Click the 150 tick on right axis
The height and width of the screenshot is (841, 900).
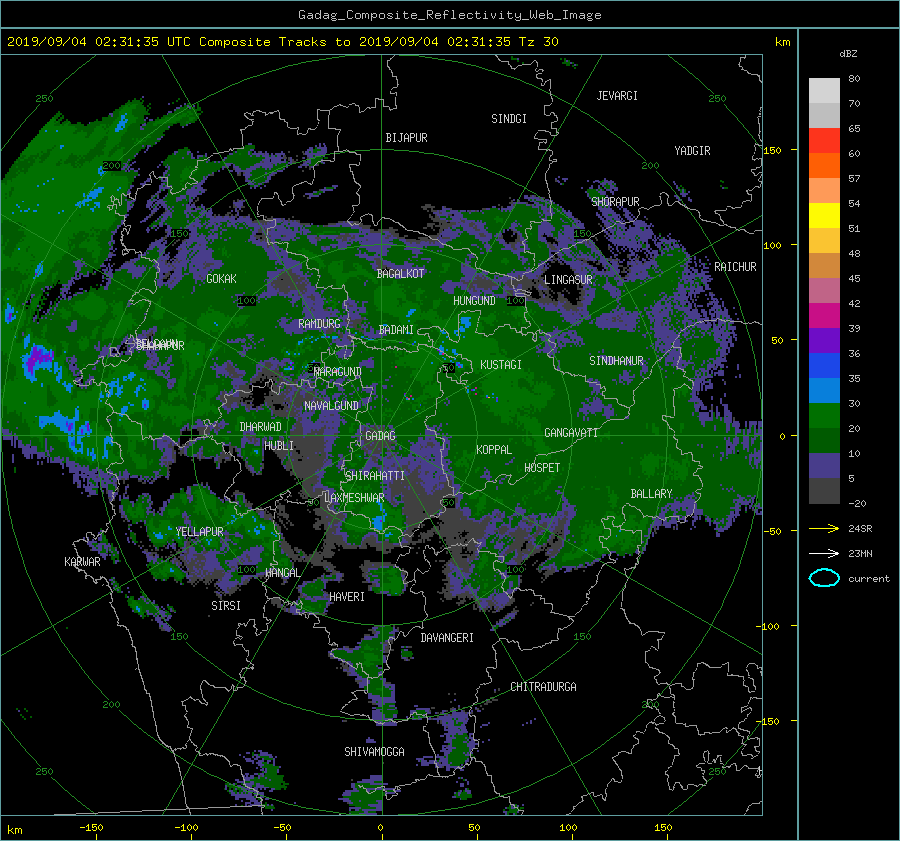pos(772,150)
